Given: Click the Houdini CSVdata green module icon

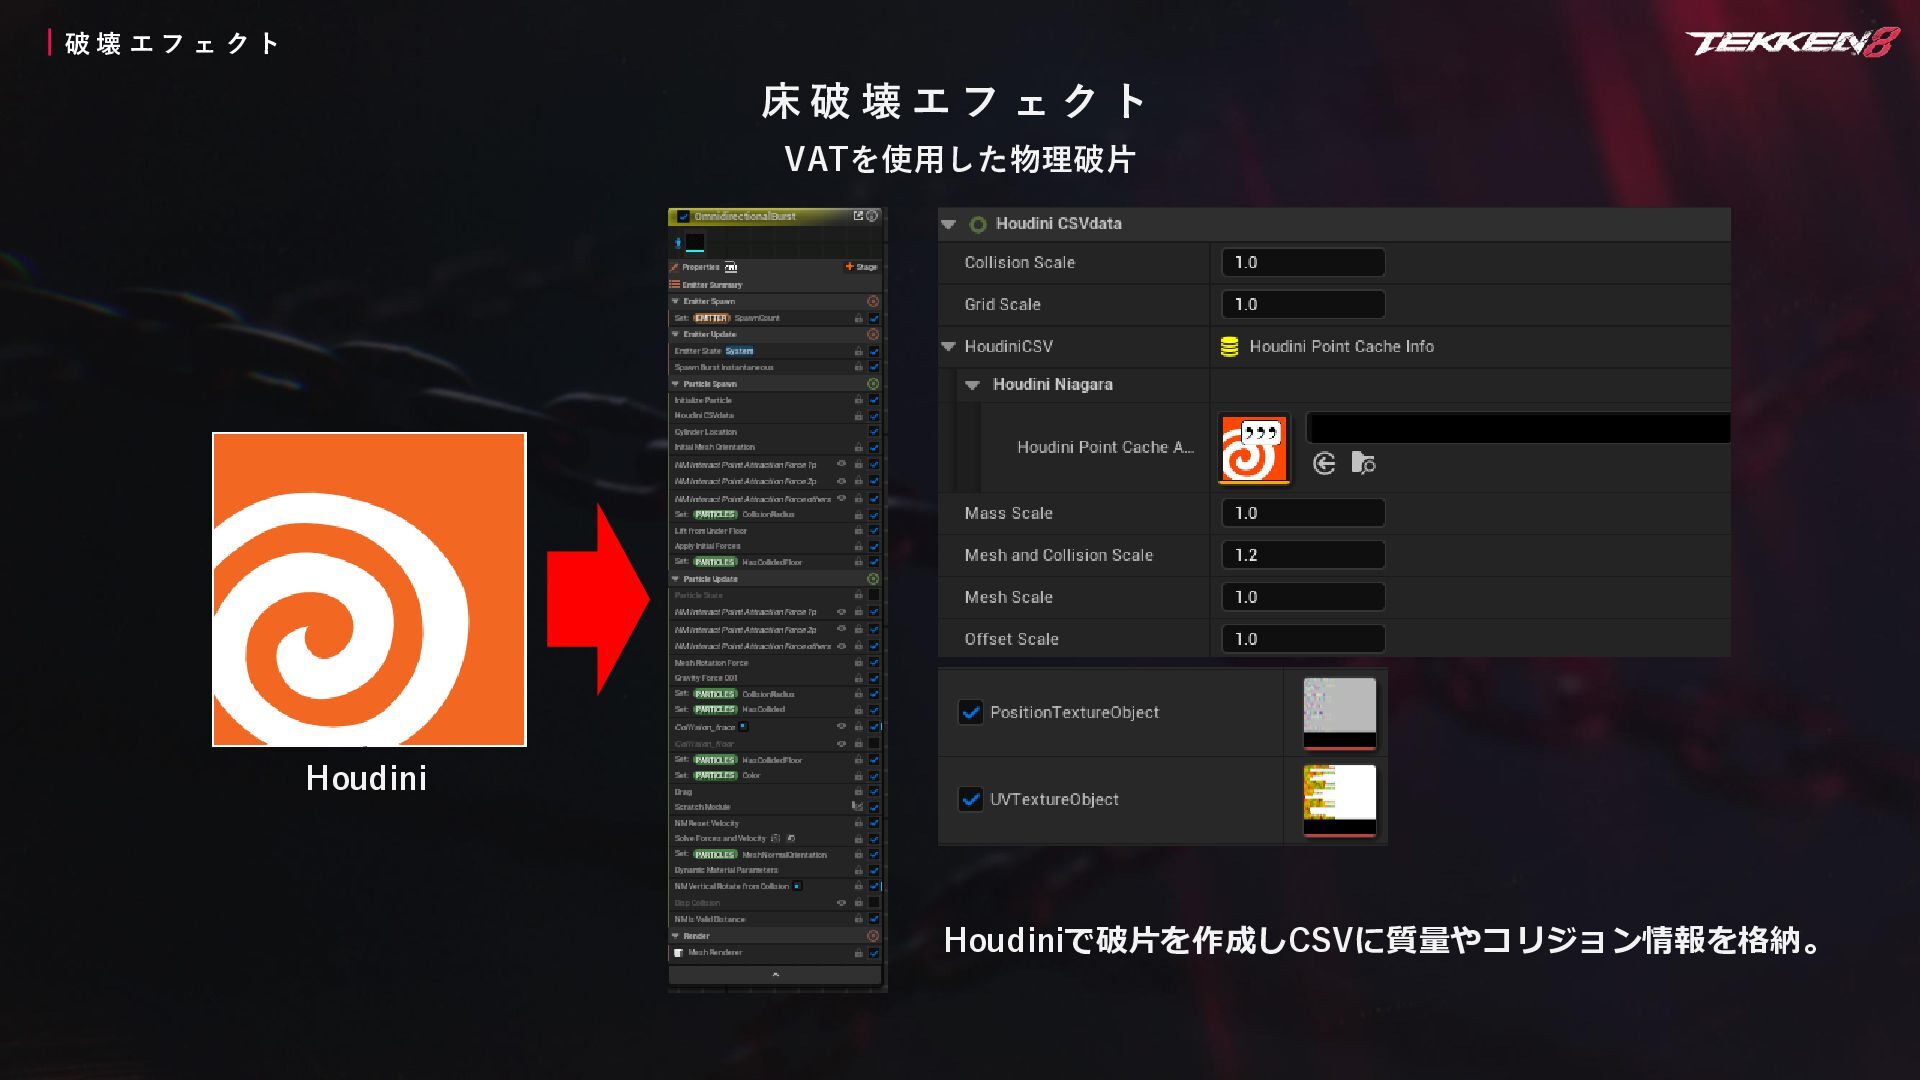Looking at the screenshot, I should pos(978,224).
